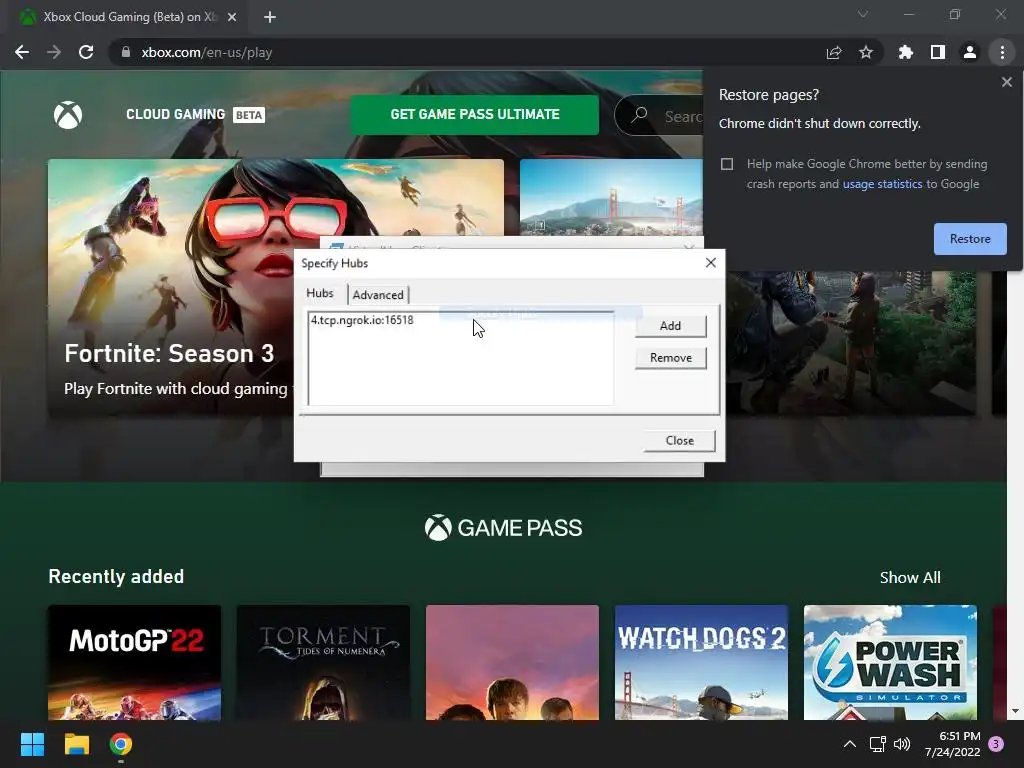Open Chrome three-dot menu
The image size is (1024, 768).
click(1002, 52)
